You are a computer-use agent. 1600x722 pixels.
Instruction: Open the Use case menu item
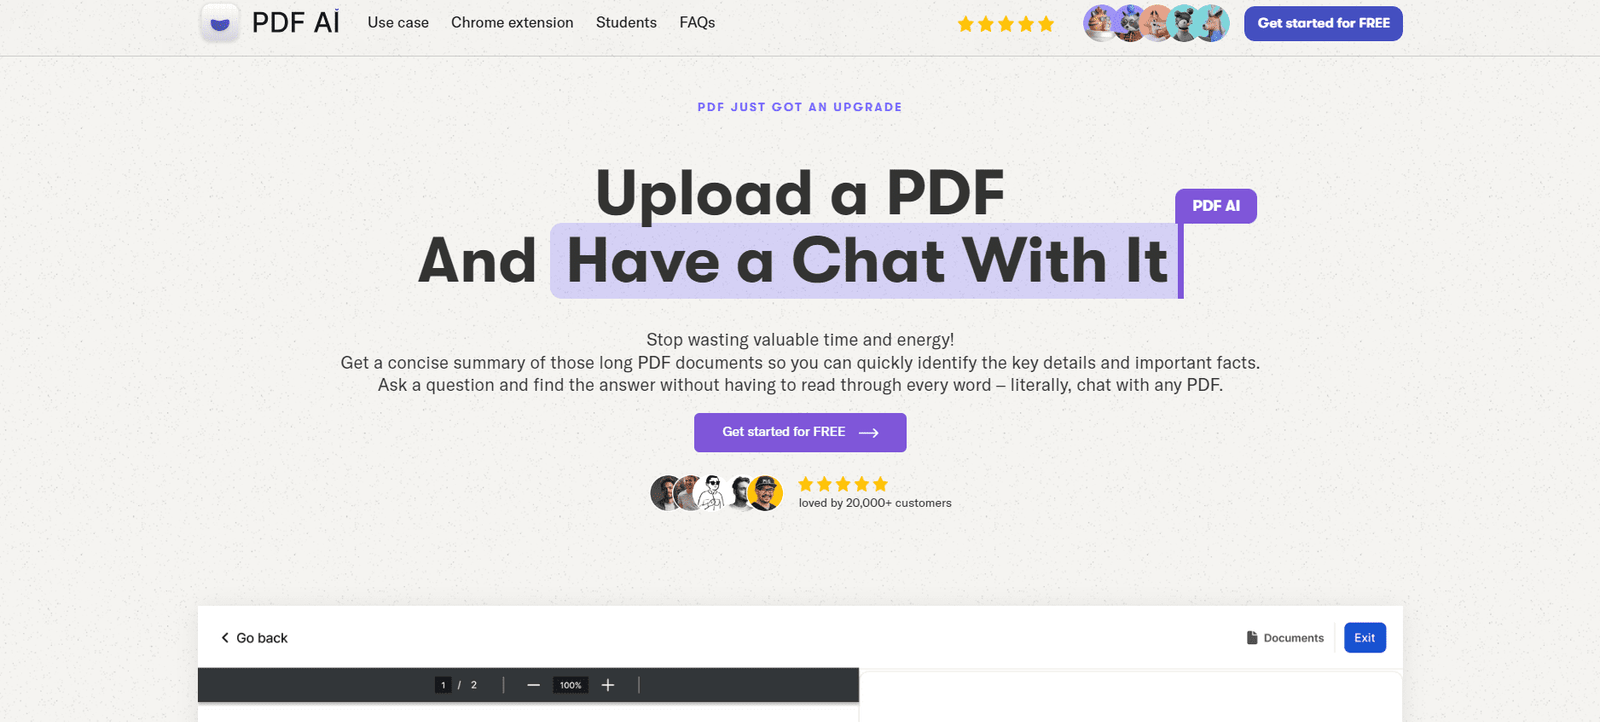398,22
